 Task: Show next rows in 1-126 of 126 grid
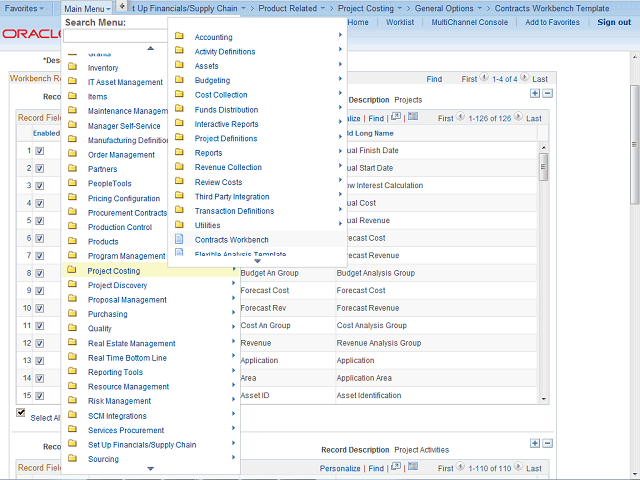[x=518, y=117]
